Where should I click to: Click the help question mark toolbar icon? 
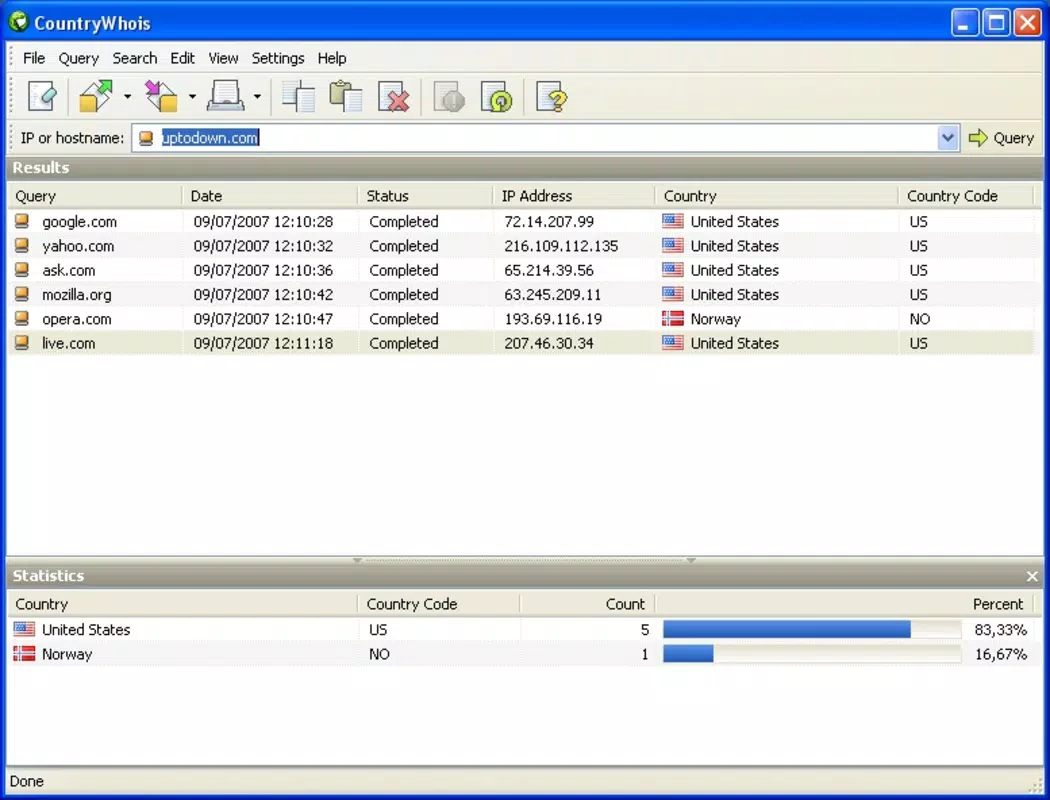[552, 97]
